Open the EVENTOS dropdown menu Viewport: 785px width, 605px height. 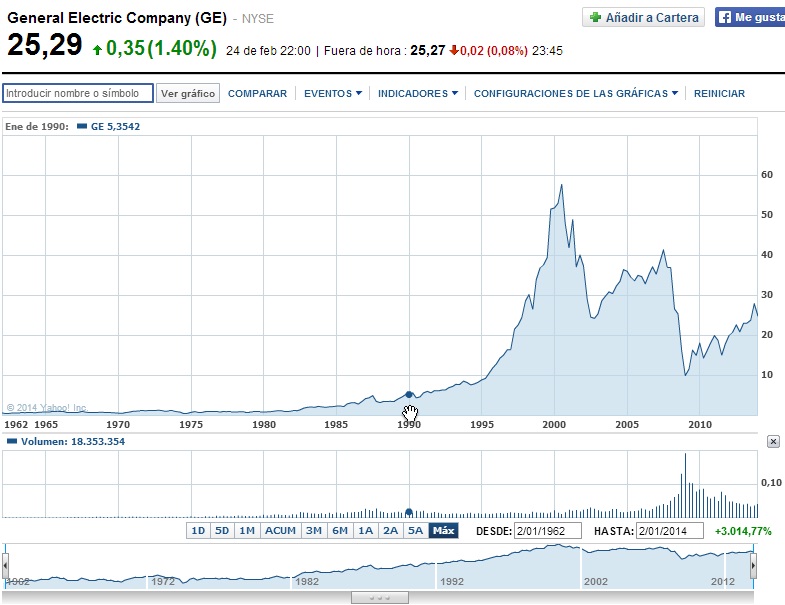(x=332, y=93)
